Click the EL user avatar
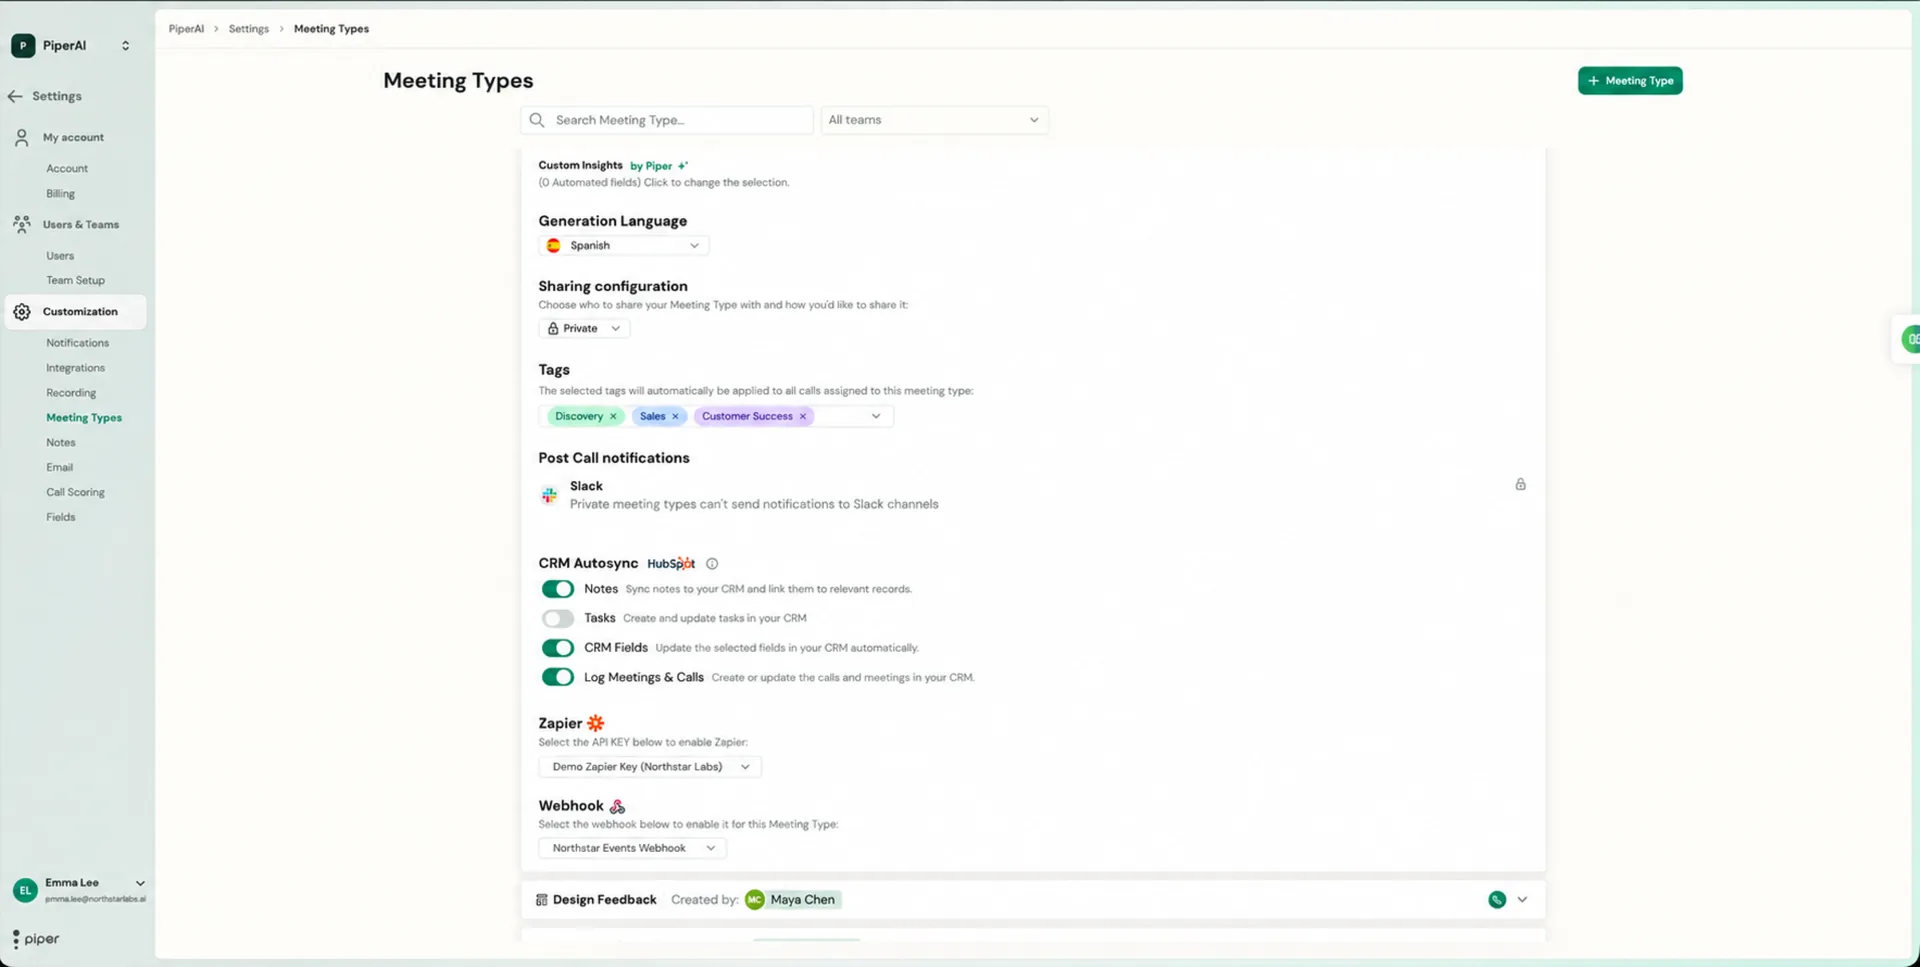 (x=25, y=890)
